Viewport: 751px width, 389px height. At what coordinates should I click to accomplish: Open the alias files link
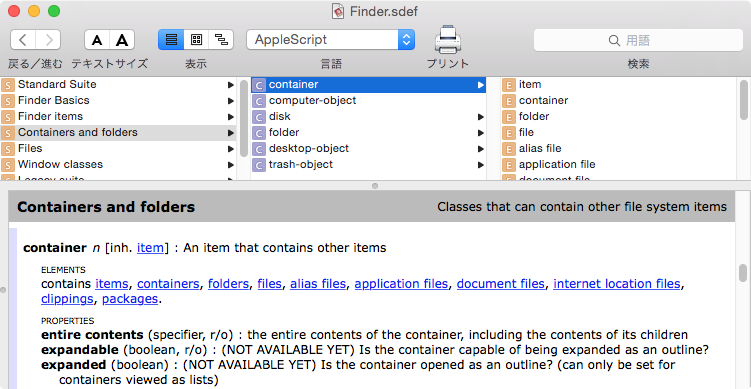(x=318, y=284)
